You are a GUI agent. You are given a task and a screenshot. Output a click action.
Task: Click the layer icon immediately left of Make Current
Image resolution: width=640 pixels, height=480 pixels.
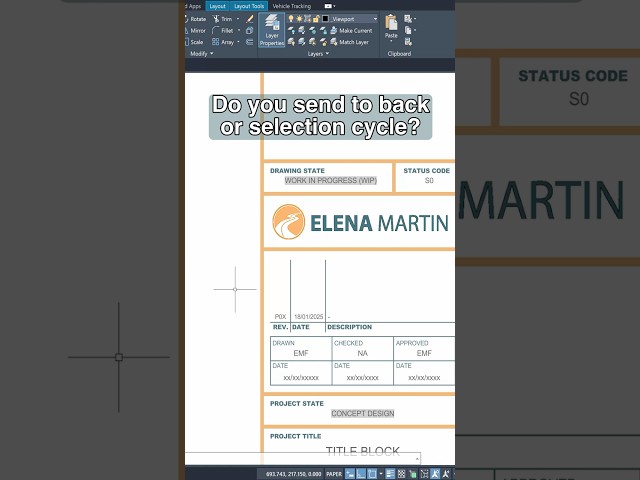(323, 30)
